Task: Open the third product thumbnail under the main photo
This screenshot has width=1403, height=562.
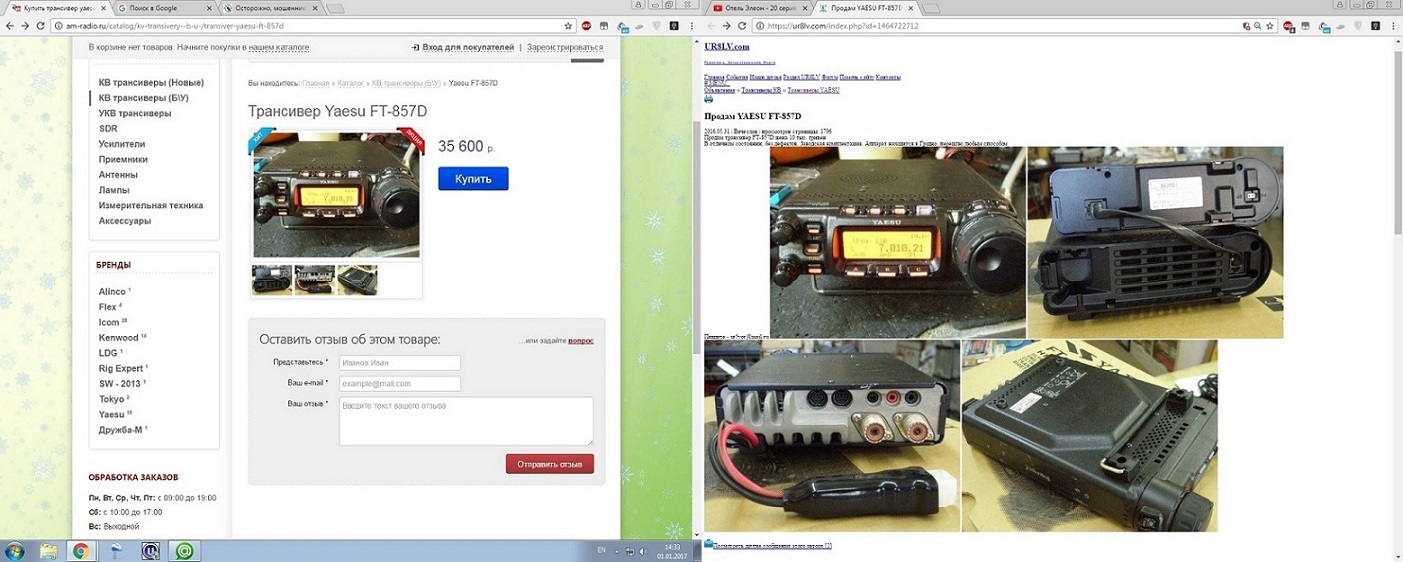Action: pos(357,280)
